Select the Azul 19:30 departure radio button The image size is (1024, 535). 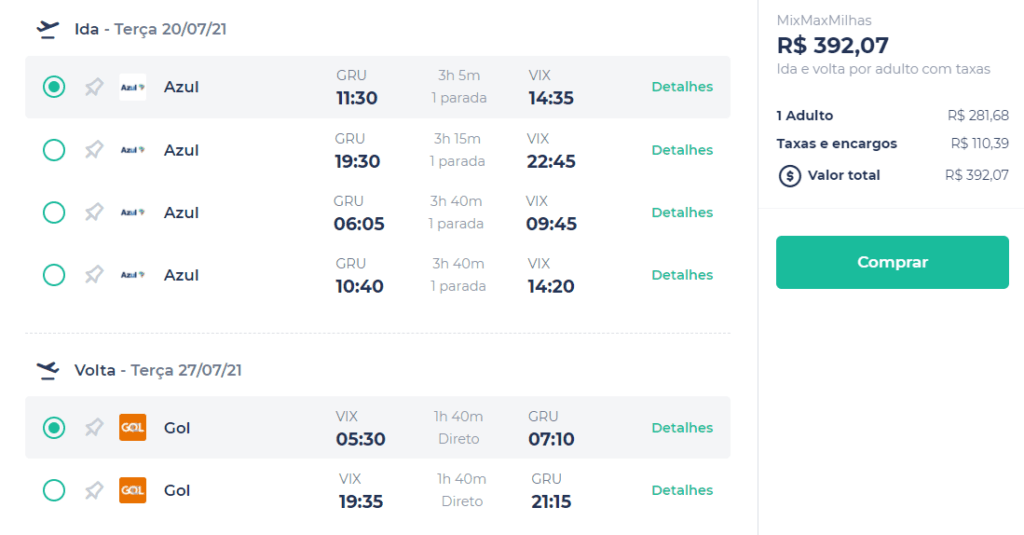[54, 150]
